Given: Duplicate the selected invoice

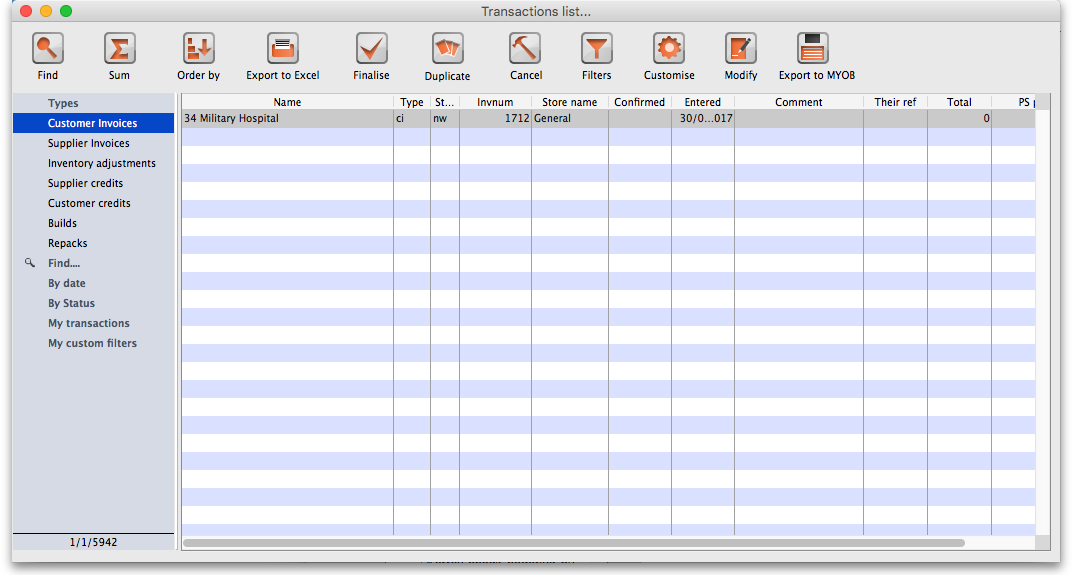Looking at the screenshot, I should coord(447,48).
